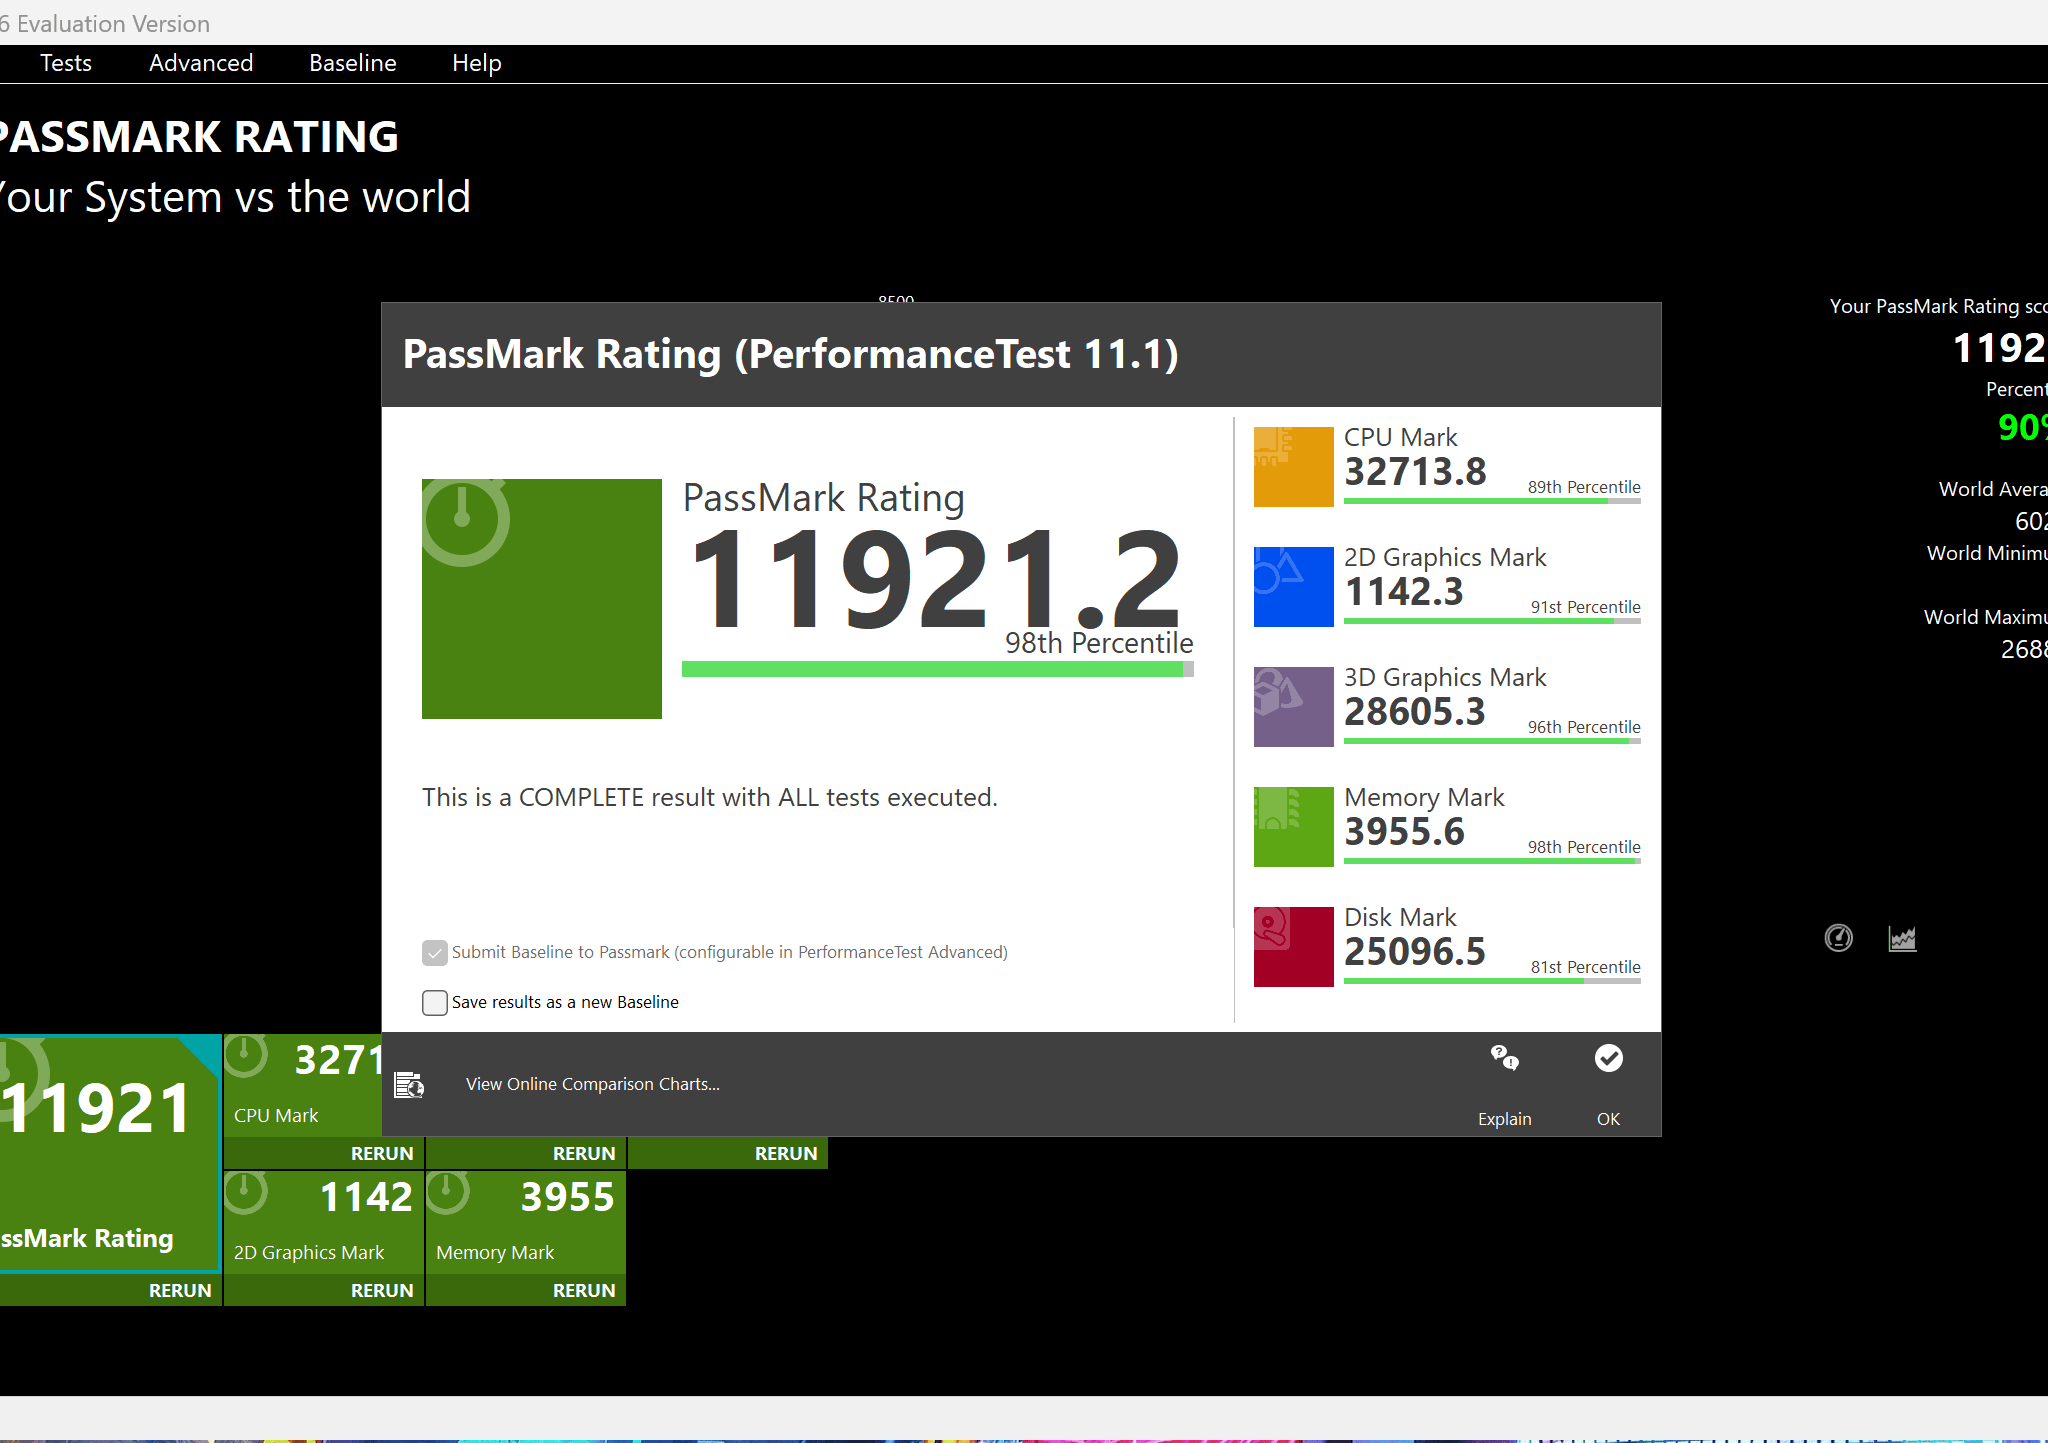Click the CPU Mark score 32713.8
The height and width of the screenshot is (1443, 2048).
tap(1415, 472)
